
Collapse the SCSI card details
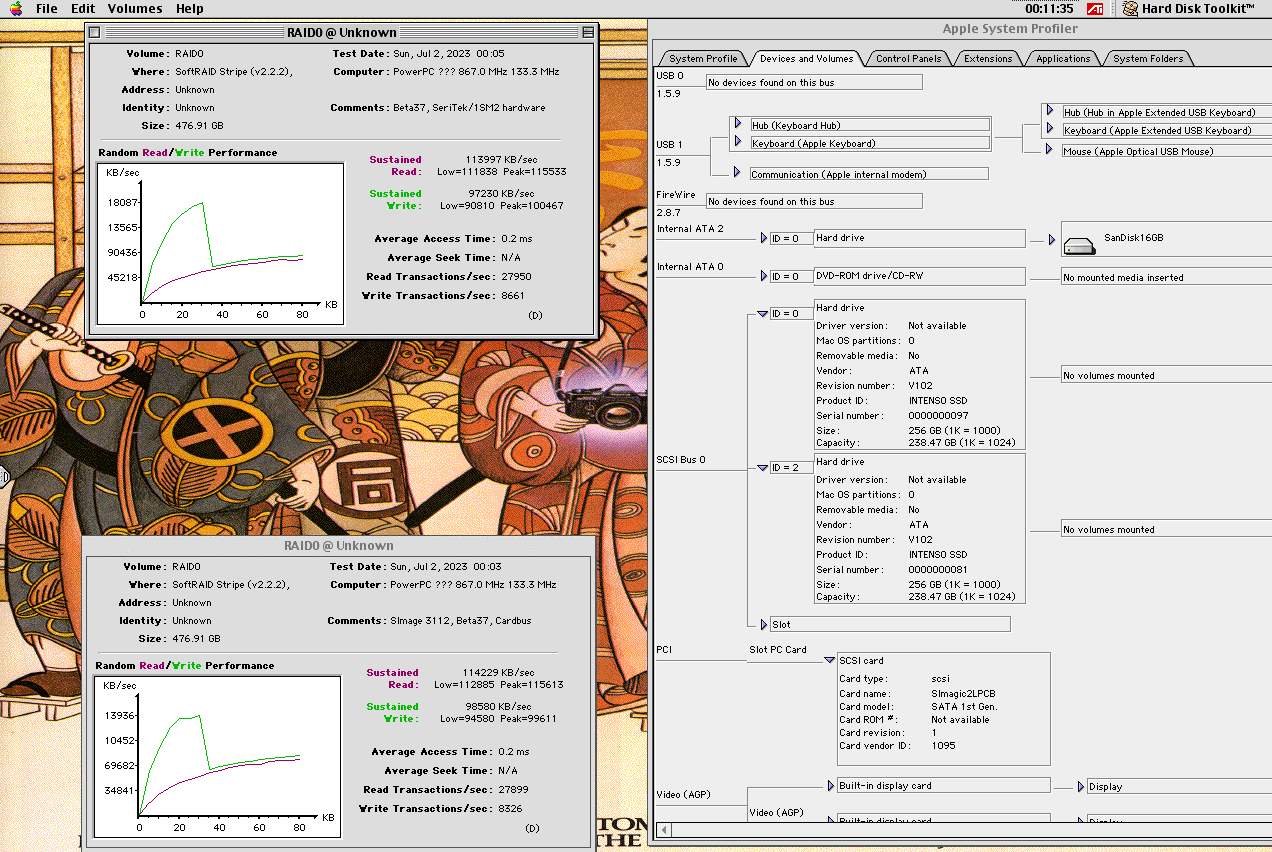point(830,660)
